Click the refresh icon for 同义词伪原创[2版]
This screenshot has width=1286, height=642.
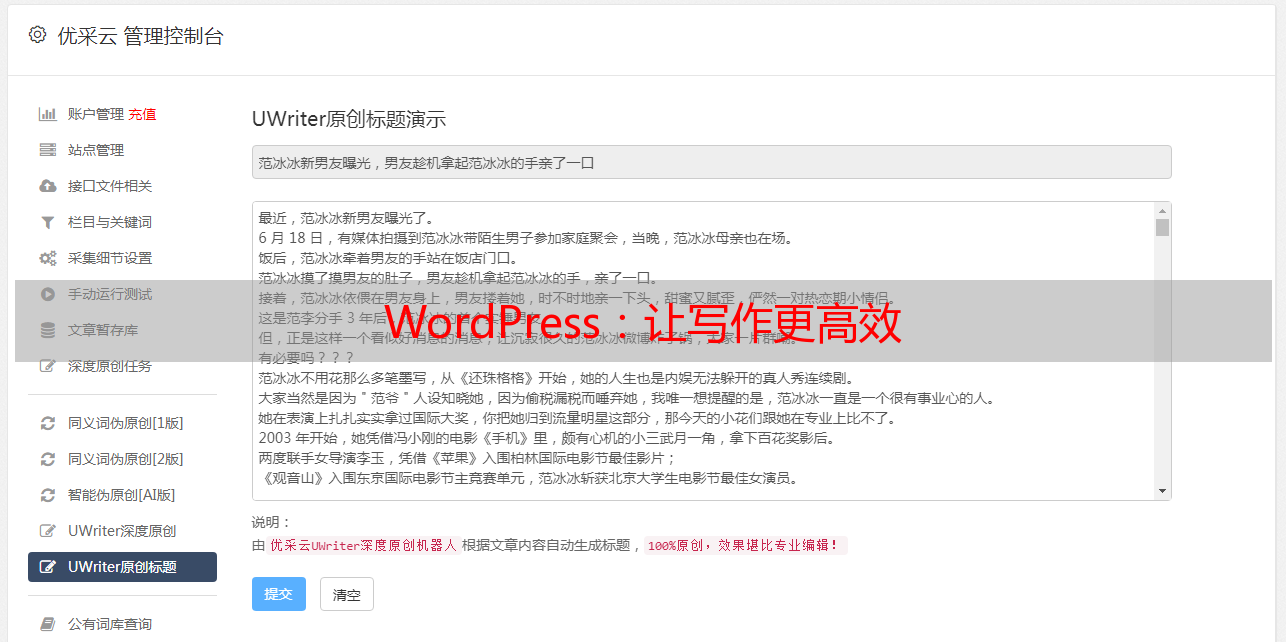(47, 459)
